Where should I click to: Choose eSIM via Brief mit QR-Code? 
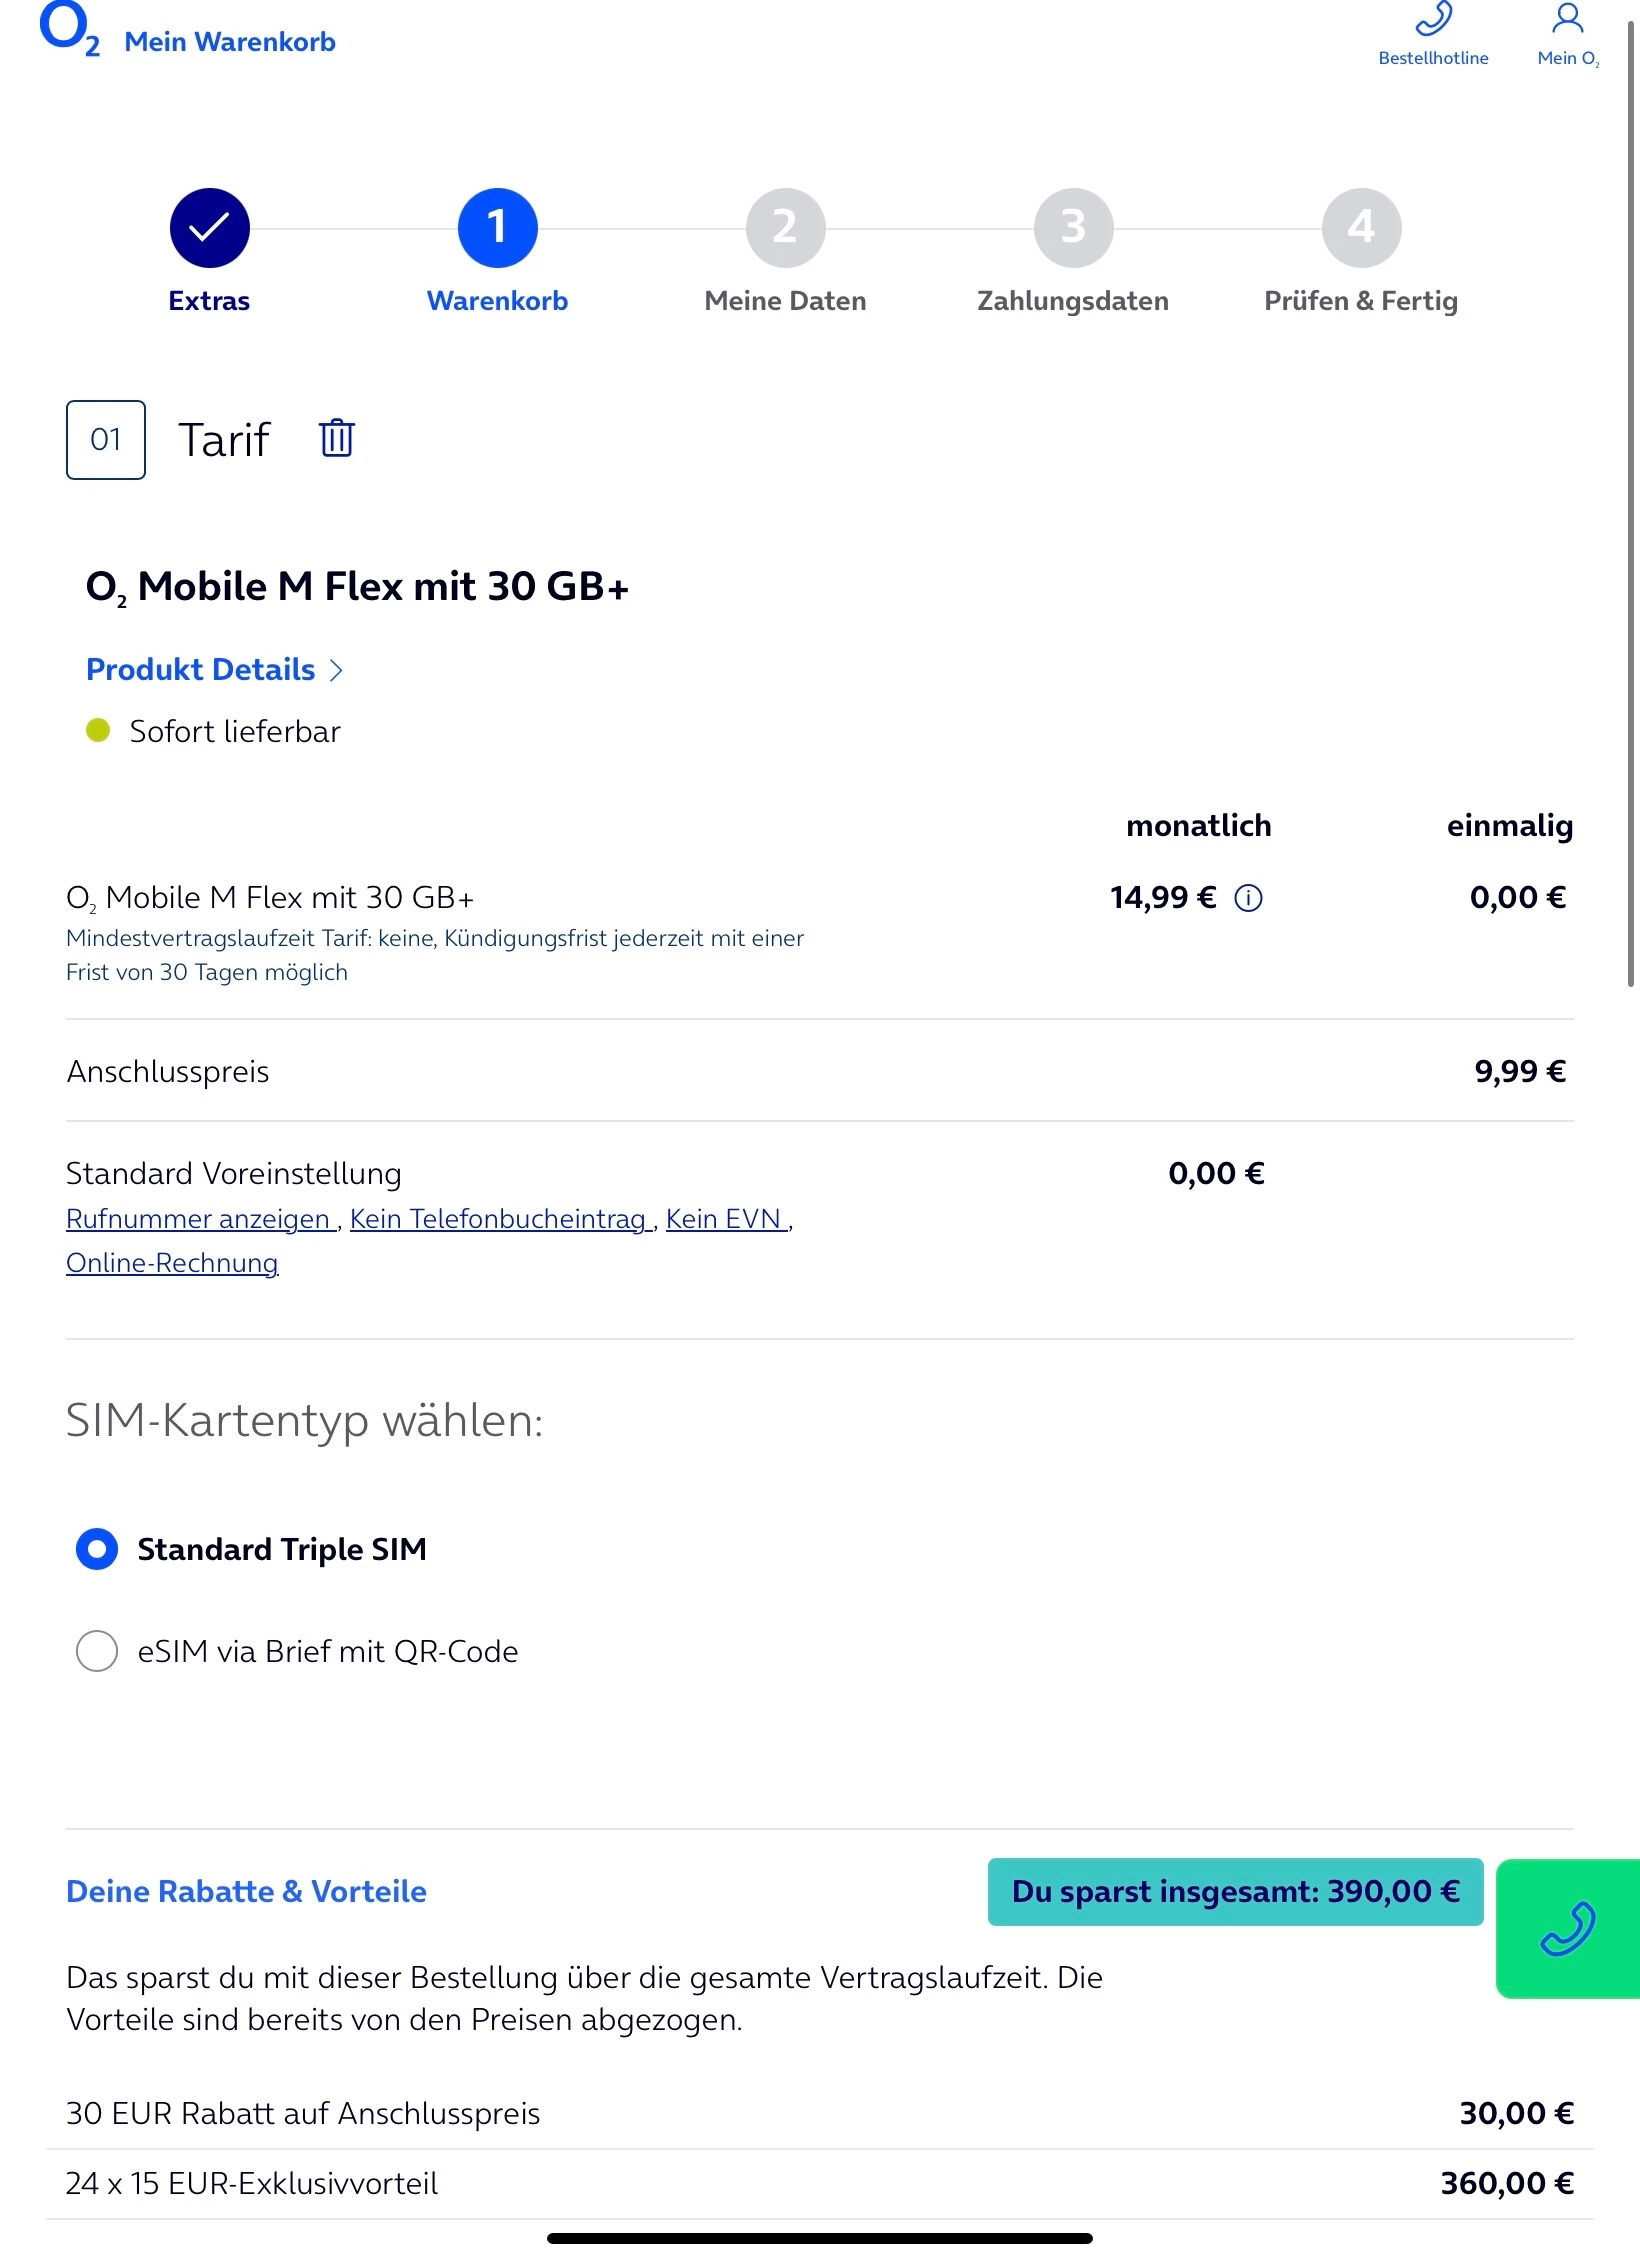(x=97, y=1651)
